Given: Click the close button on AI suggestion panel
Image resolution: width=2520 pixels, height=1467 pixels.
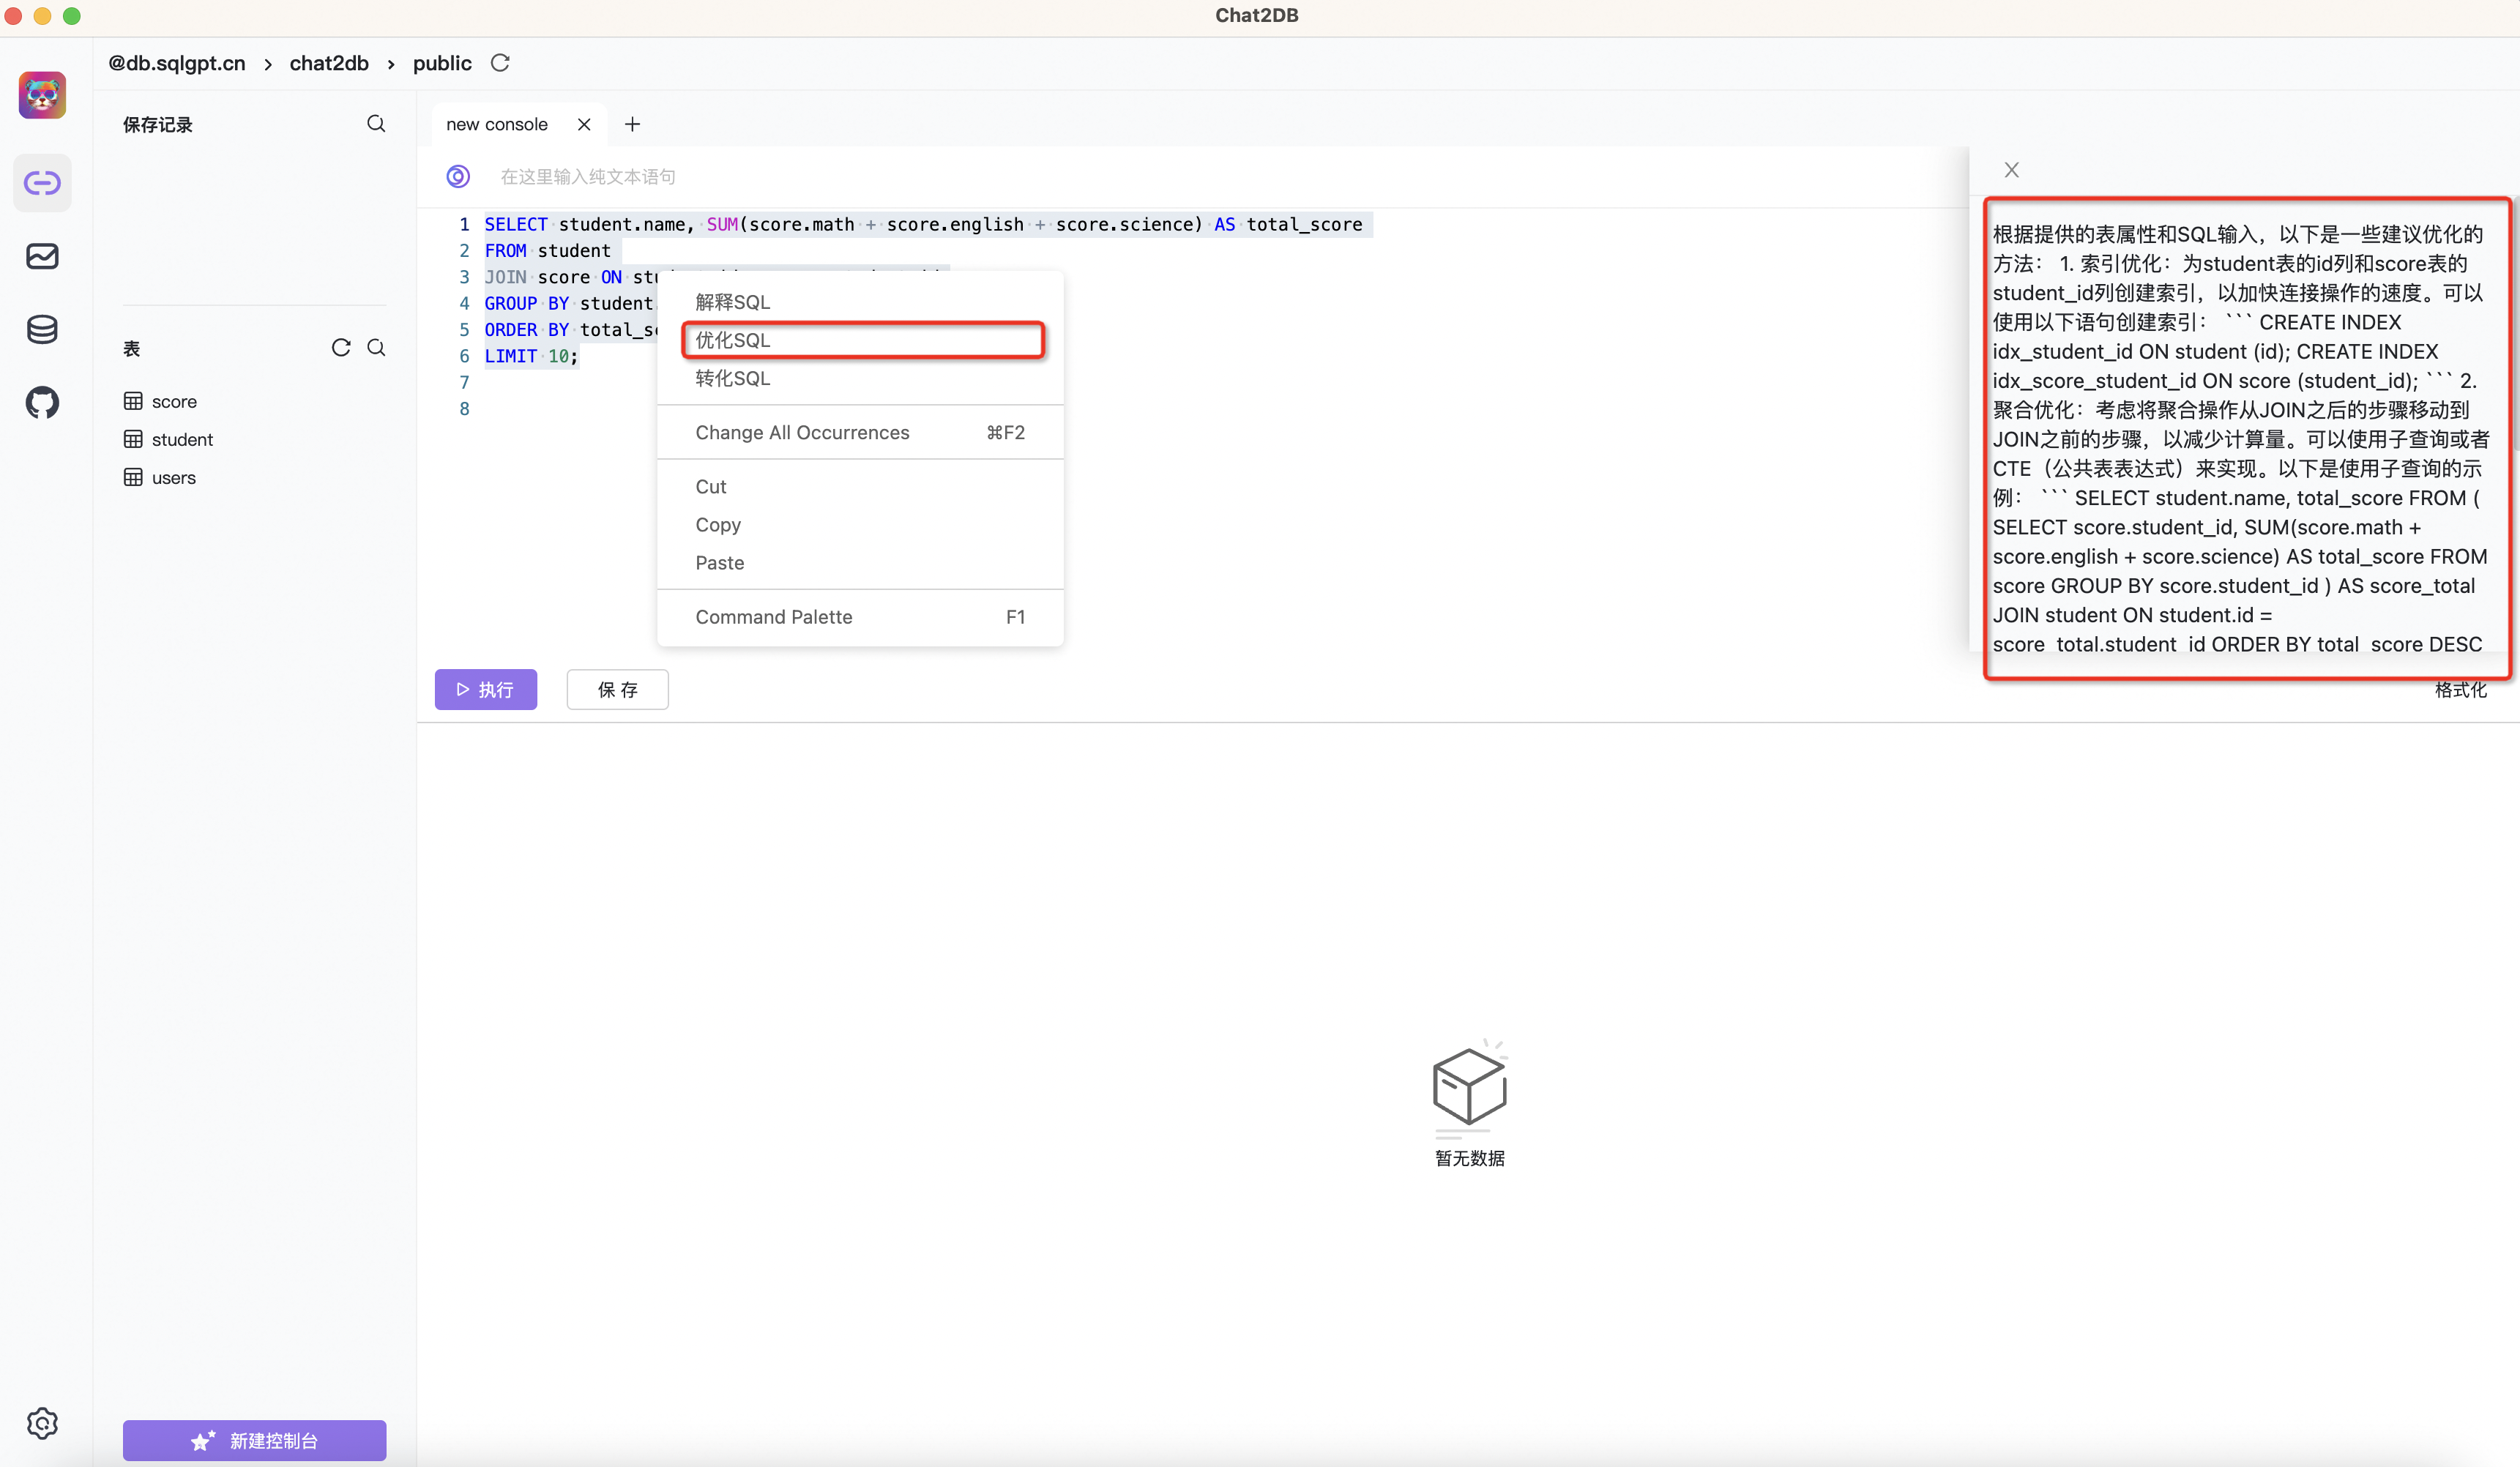Looking at the screenshot, I should (x=2012, y=169).
